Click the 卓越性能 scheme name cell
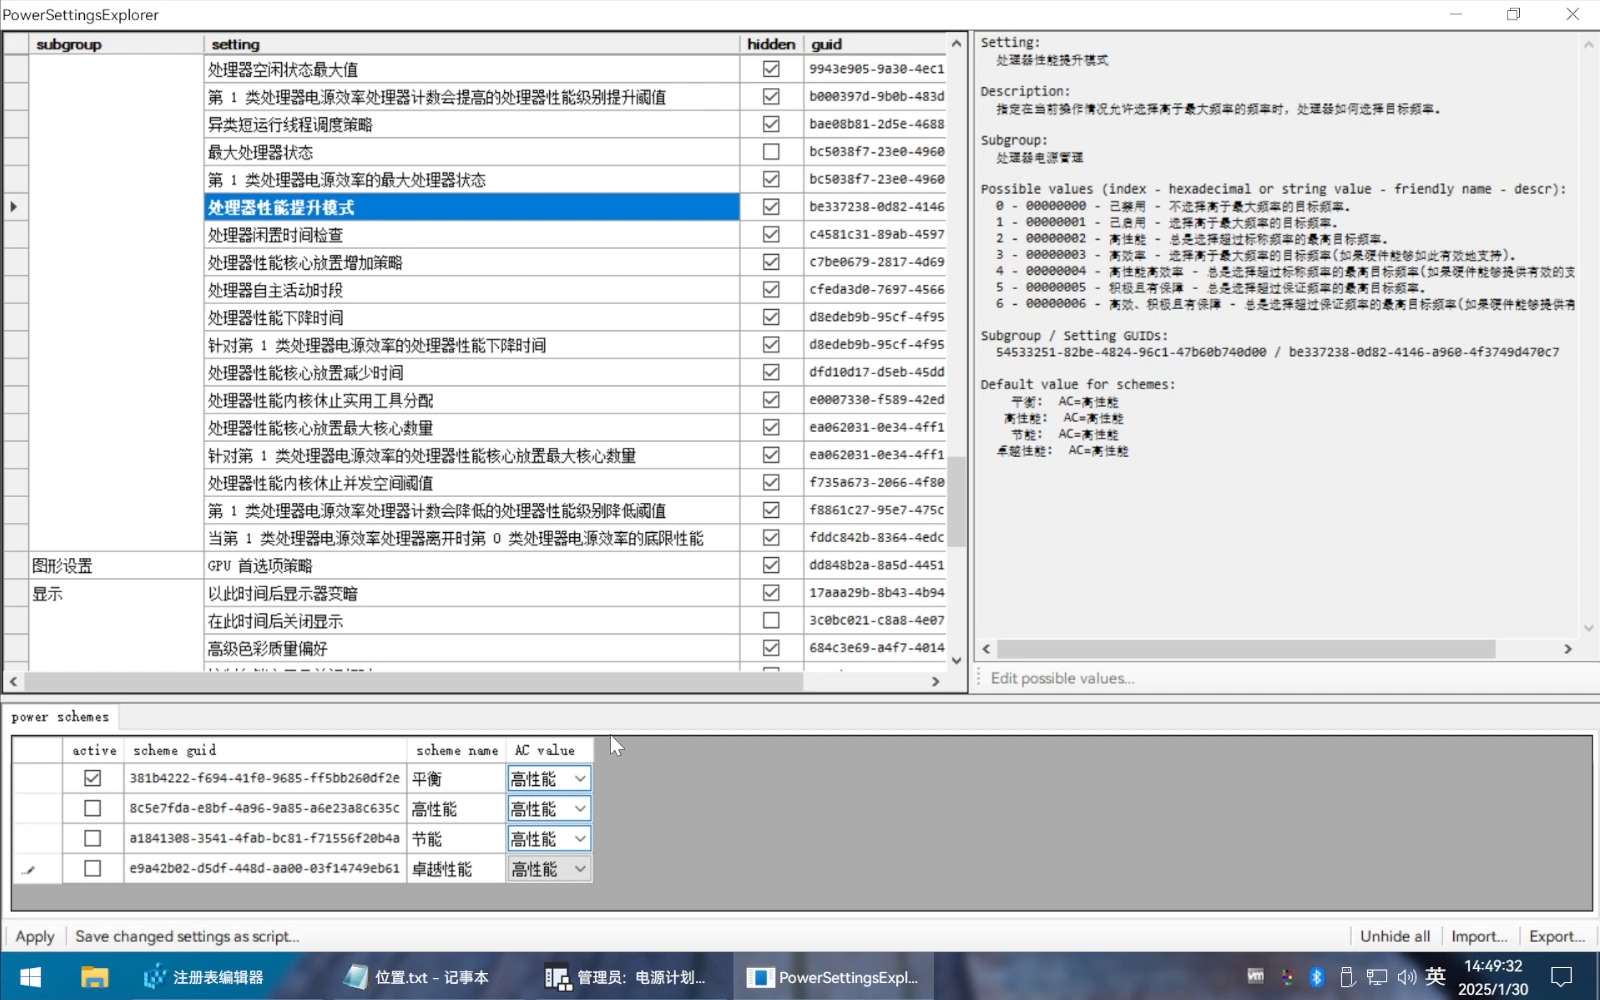 click(x=456, y=869)
